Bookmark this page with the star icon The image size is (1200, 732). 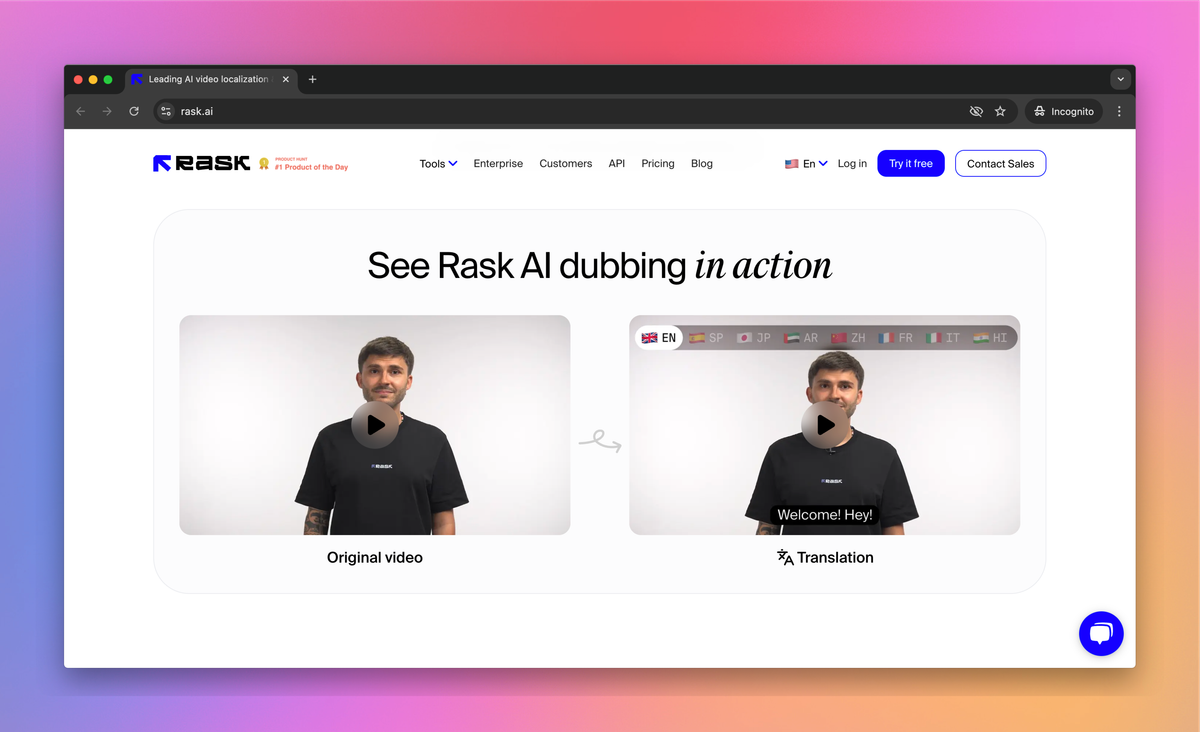(x=1000, y=111)
